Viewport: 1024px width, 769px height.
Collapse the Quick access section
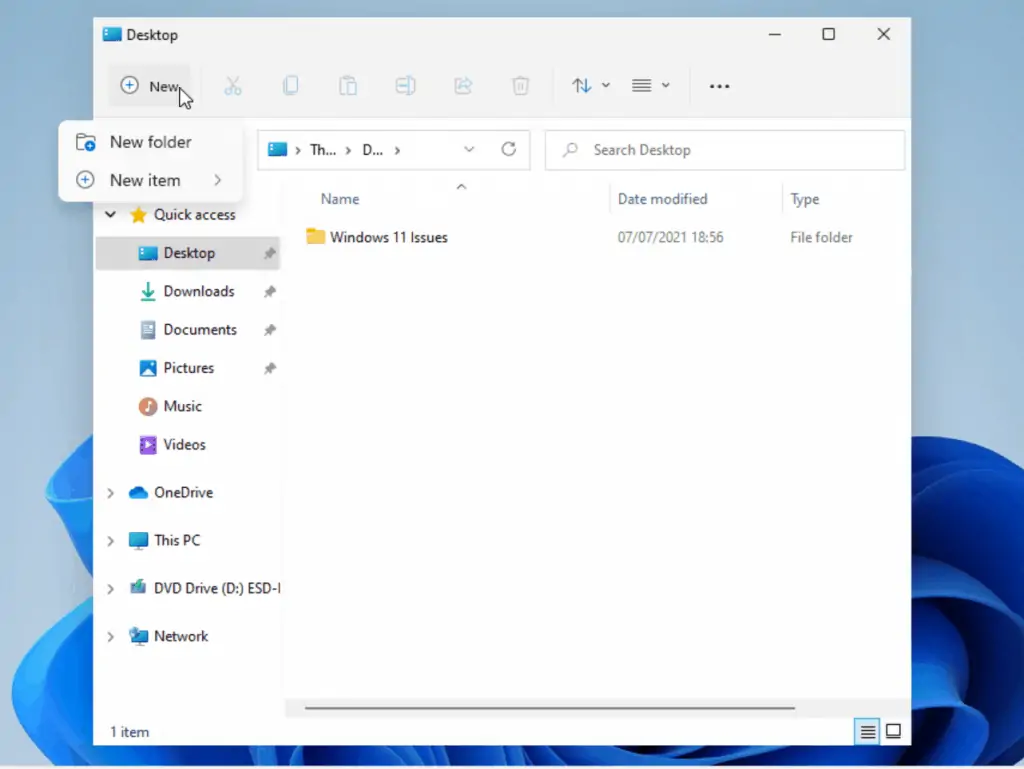click(x=110, y=214)
